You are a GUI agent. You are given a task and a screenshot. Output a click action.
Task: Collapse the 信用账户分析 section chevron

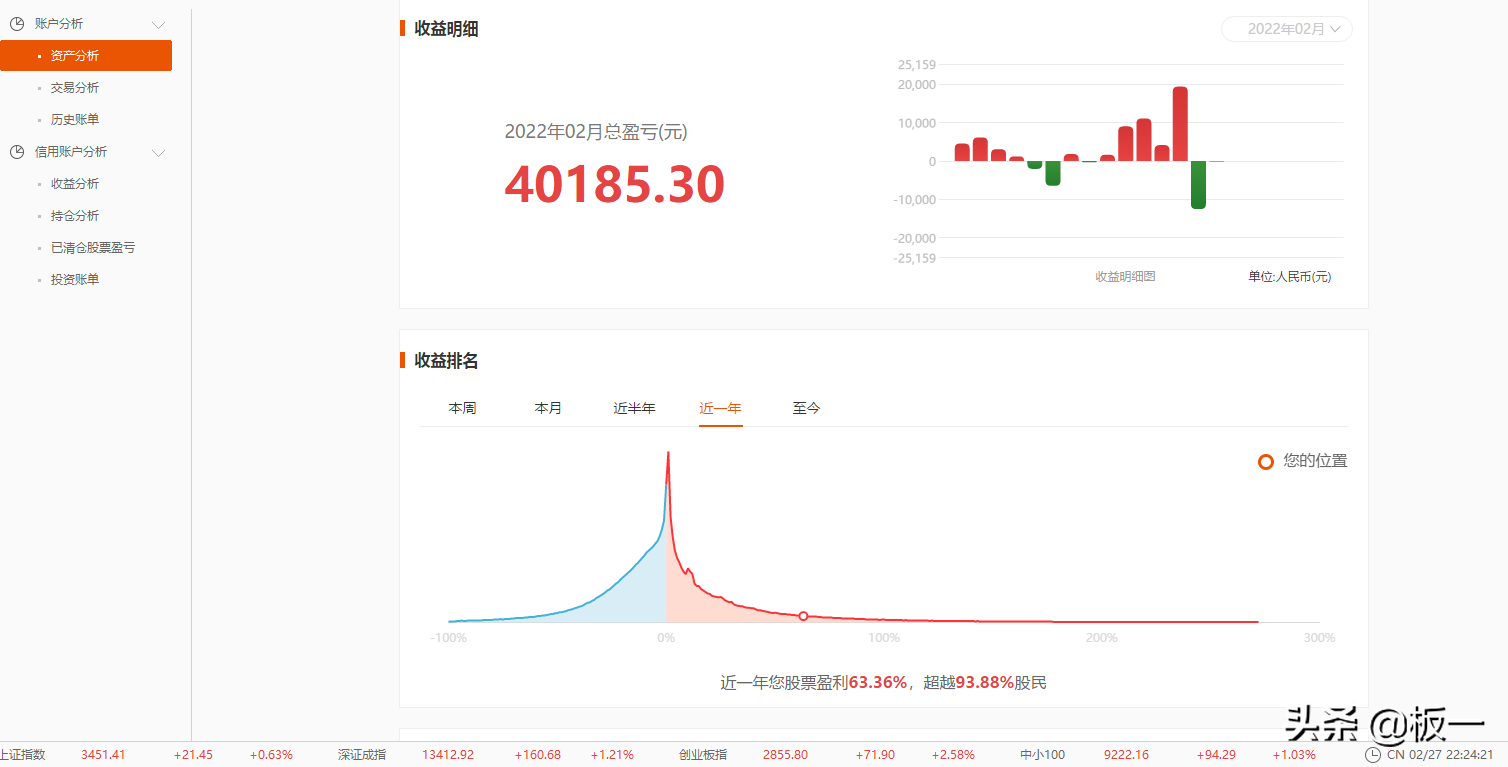pos(158,151)
